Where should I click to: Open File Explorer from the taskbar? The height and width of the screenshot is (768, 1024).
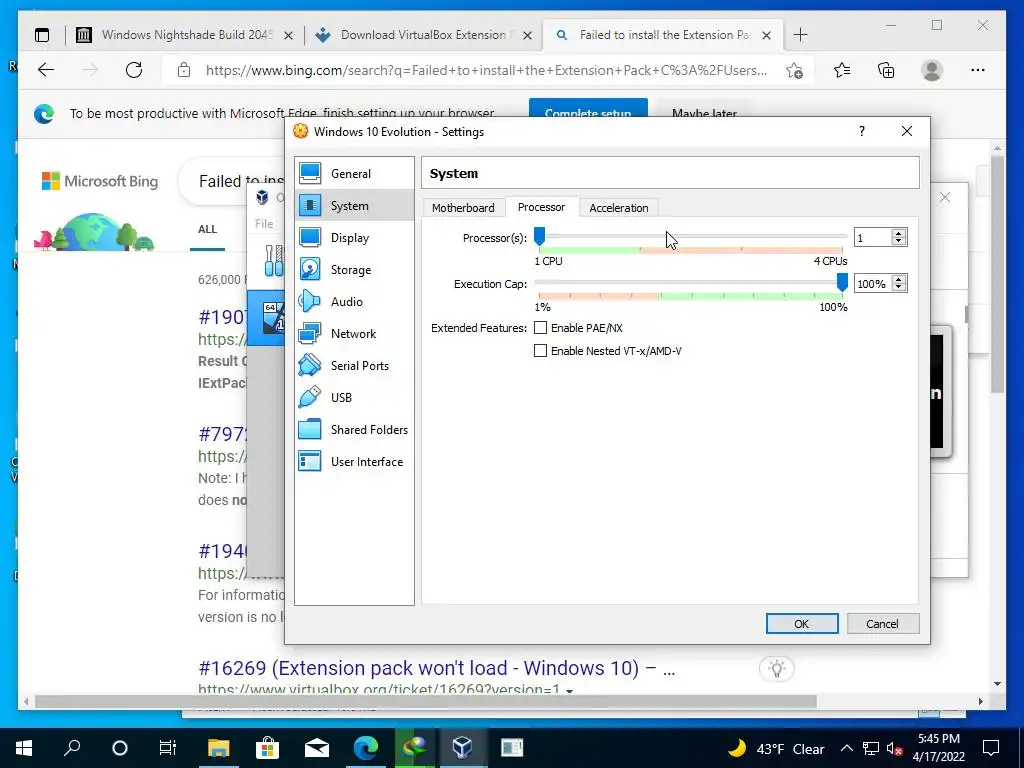(x=218, y=748)
